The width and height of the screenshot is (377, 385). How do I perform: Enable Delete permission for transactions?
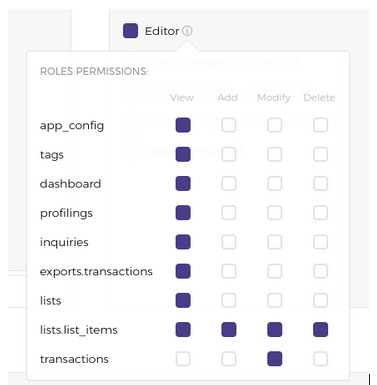320,359
